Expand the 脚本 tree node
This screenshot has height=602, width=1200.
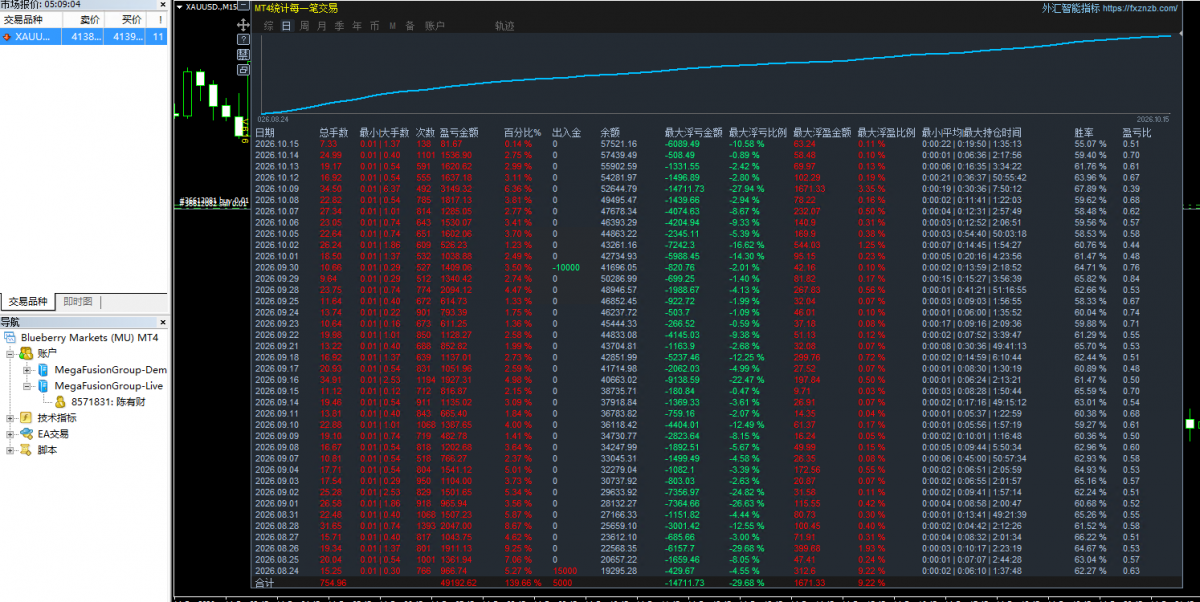10,450
